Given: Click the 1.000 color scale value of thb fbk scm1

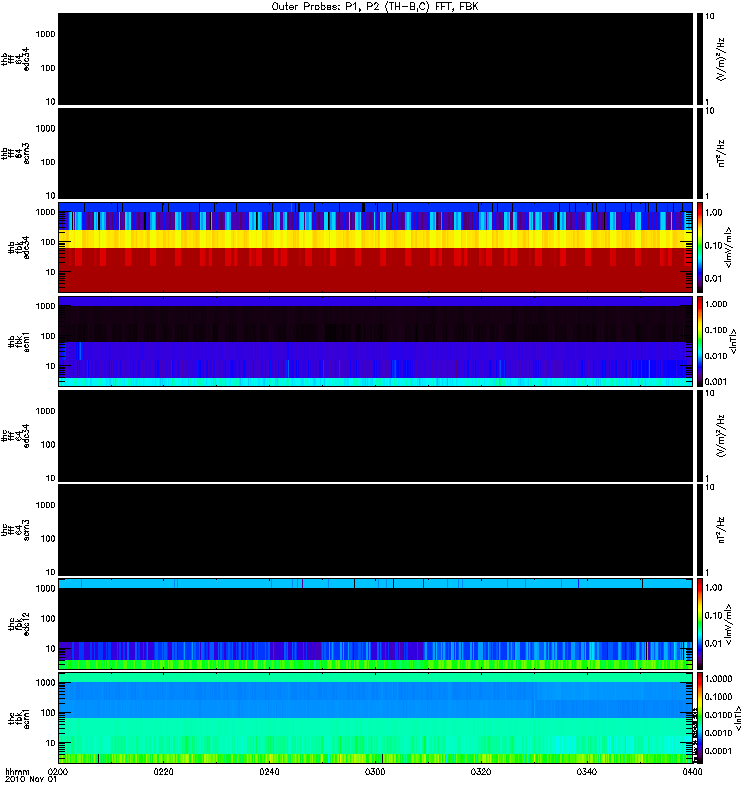Looking at the screenshot, I should pyautogui.click(x=716, y=304).
